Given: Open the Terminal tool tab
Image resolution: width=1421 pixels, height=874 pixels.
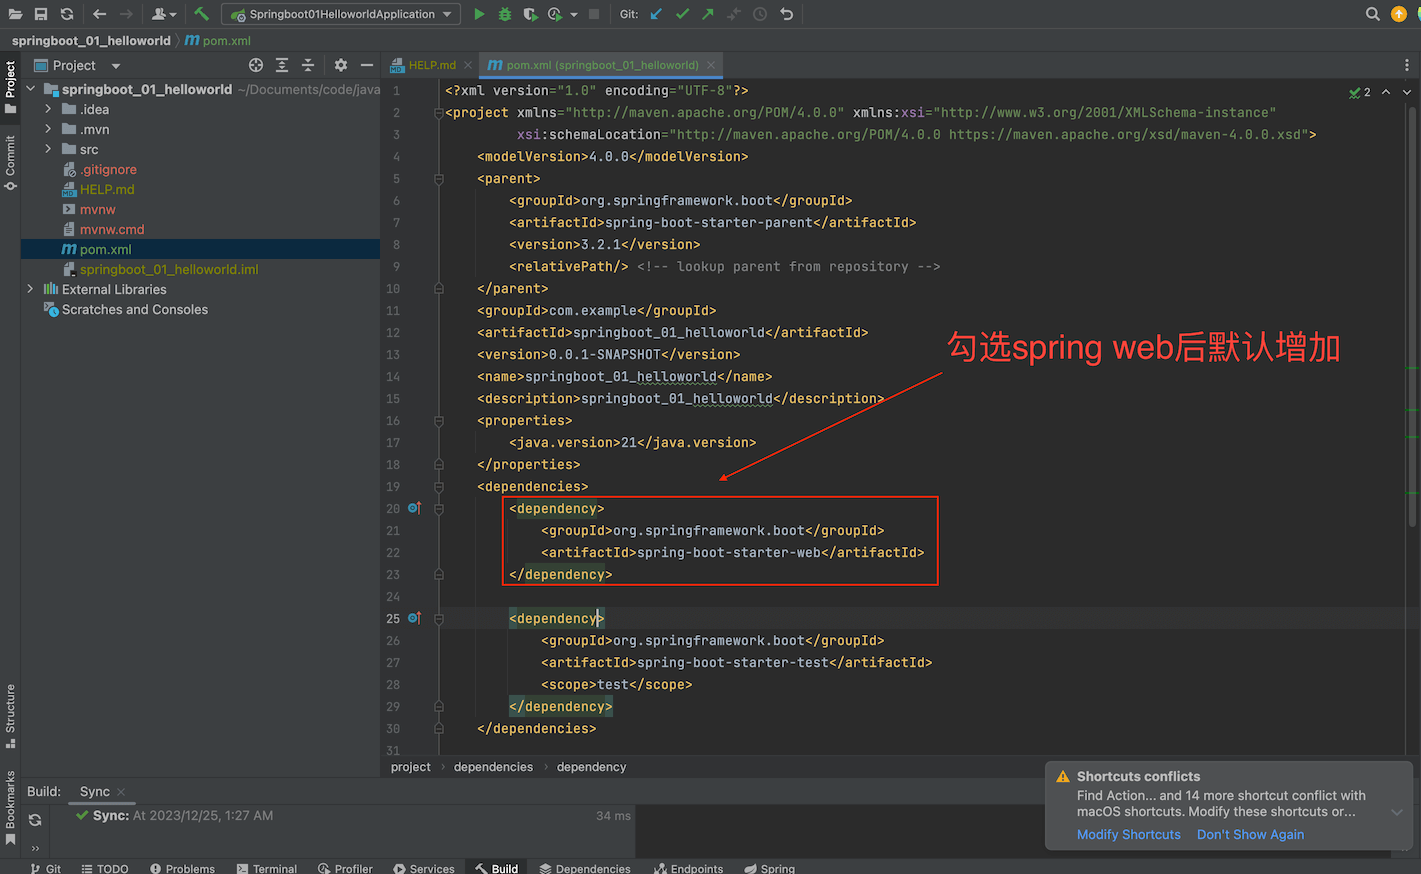Looking at the screenshot, I should (267, 868).
